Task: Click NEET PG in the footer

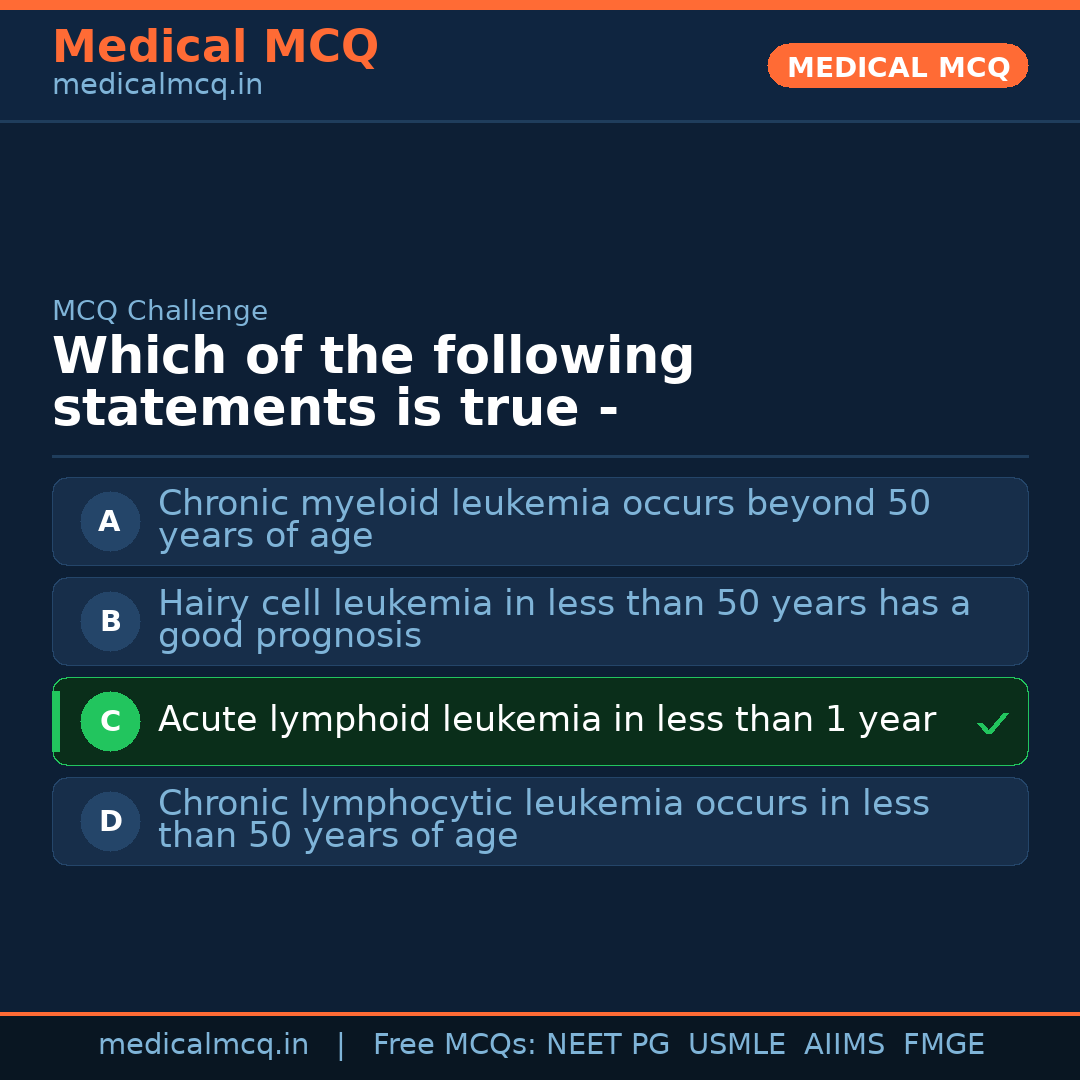Action: (x=608, y=1045)
